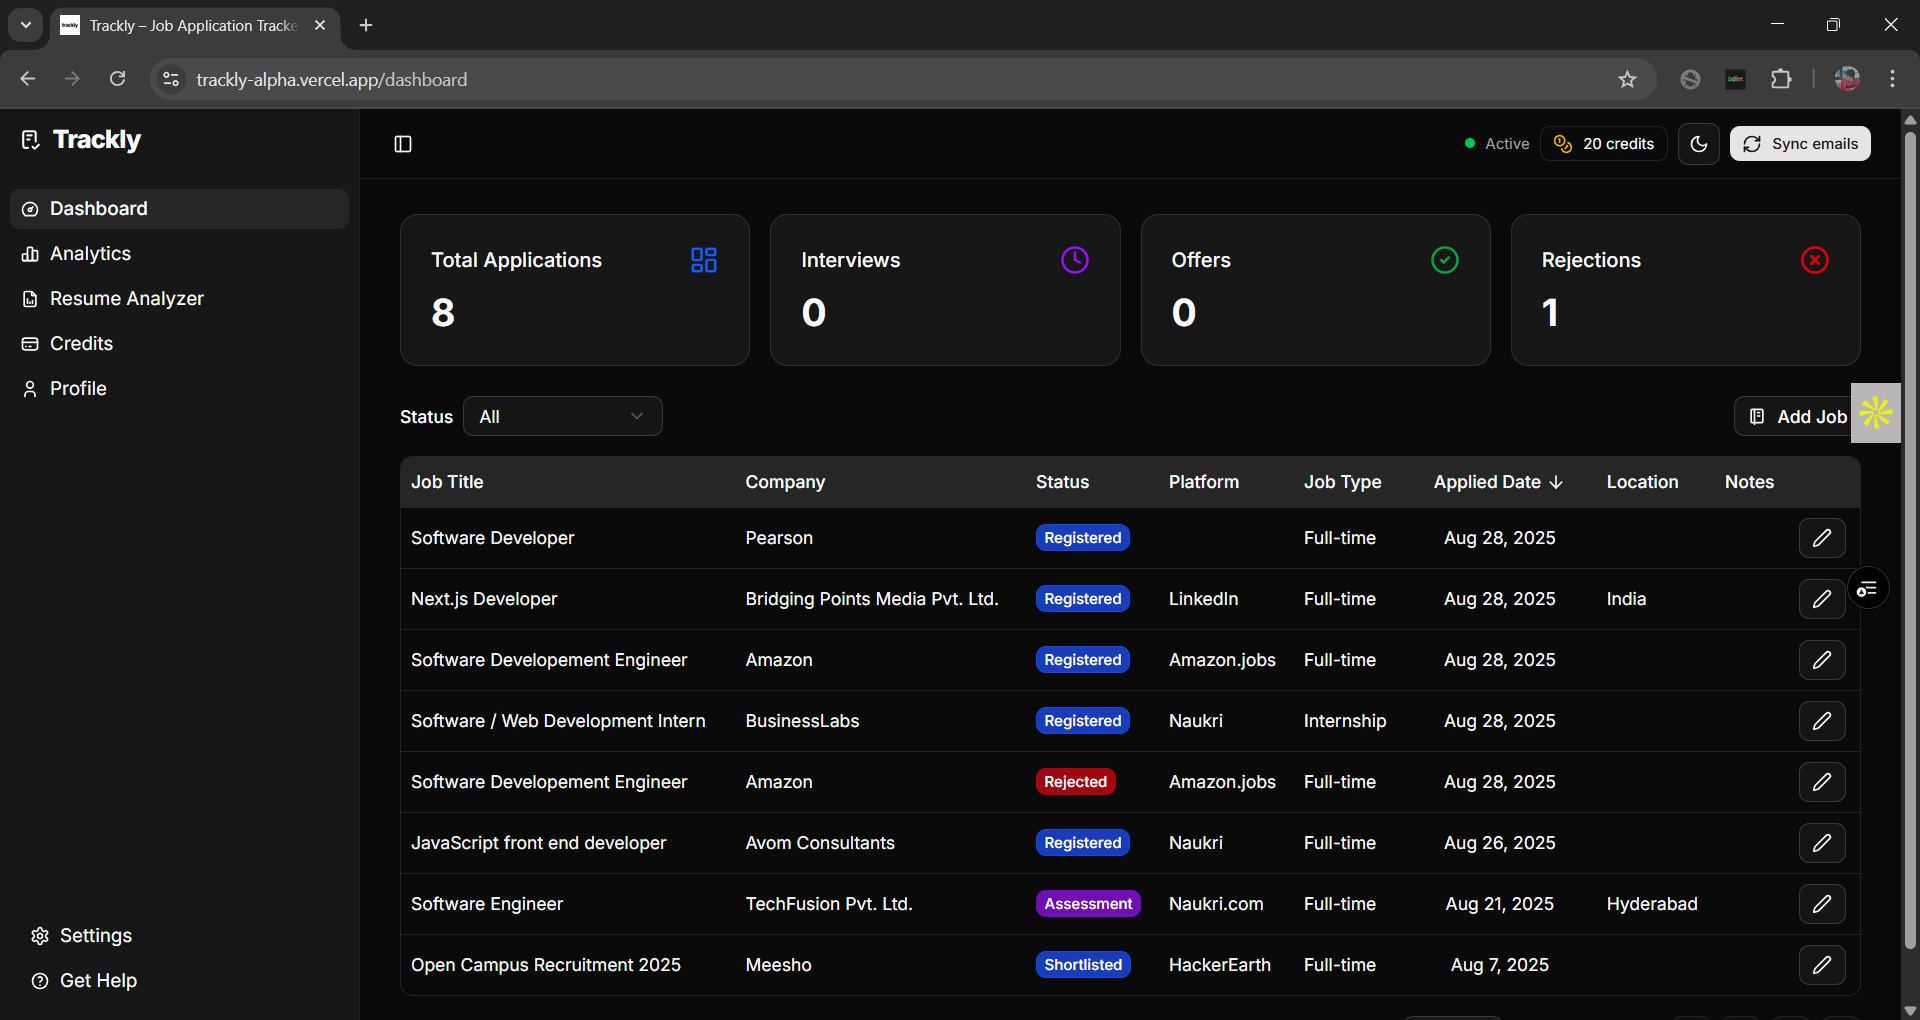Click the page vertical scrollbar

[1910, 540]
